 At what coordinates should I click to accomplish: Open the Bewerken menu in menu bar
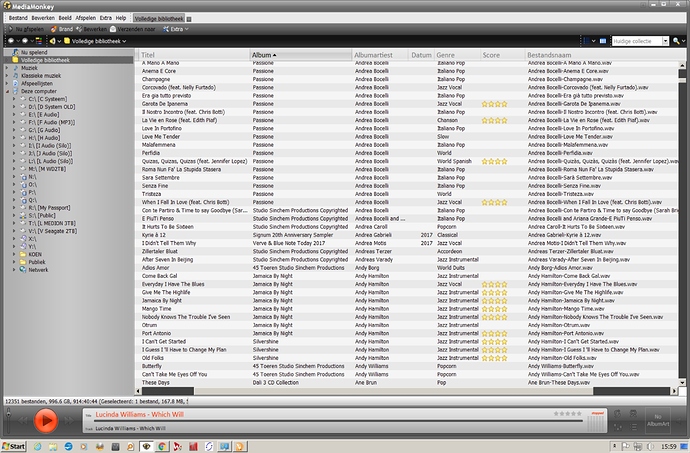43,18
